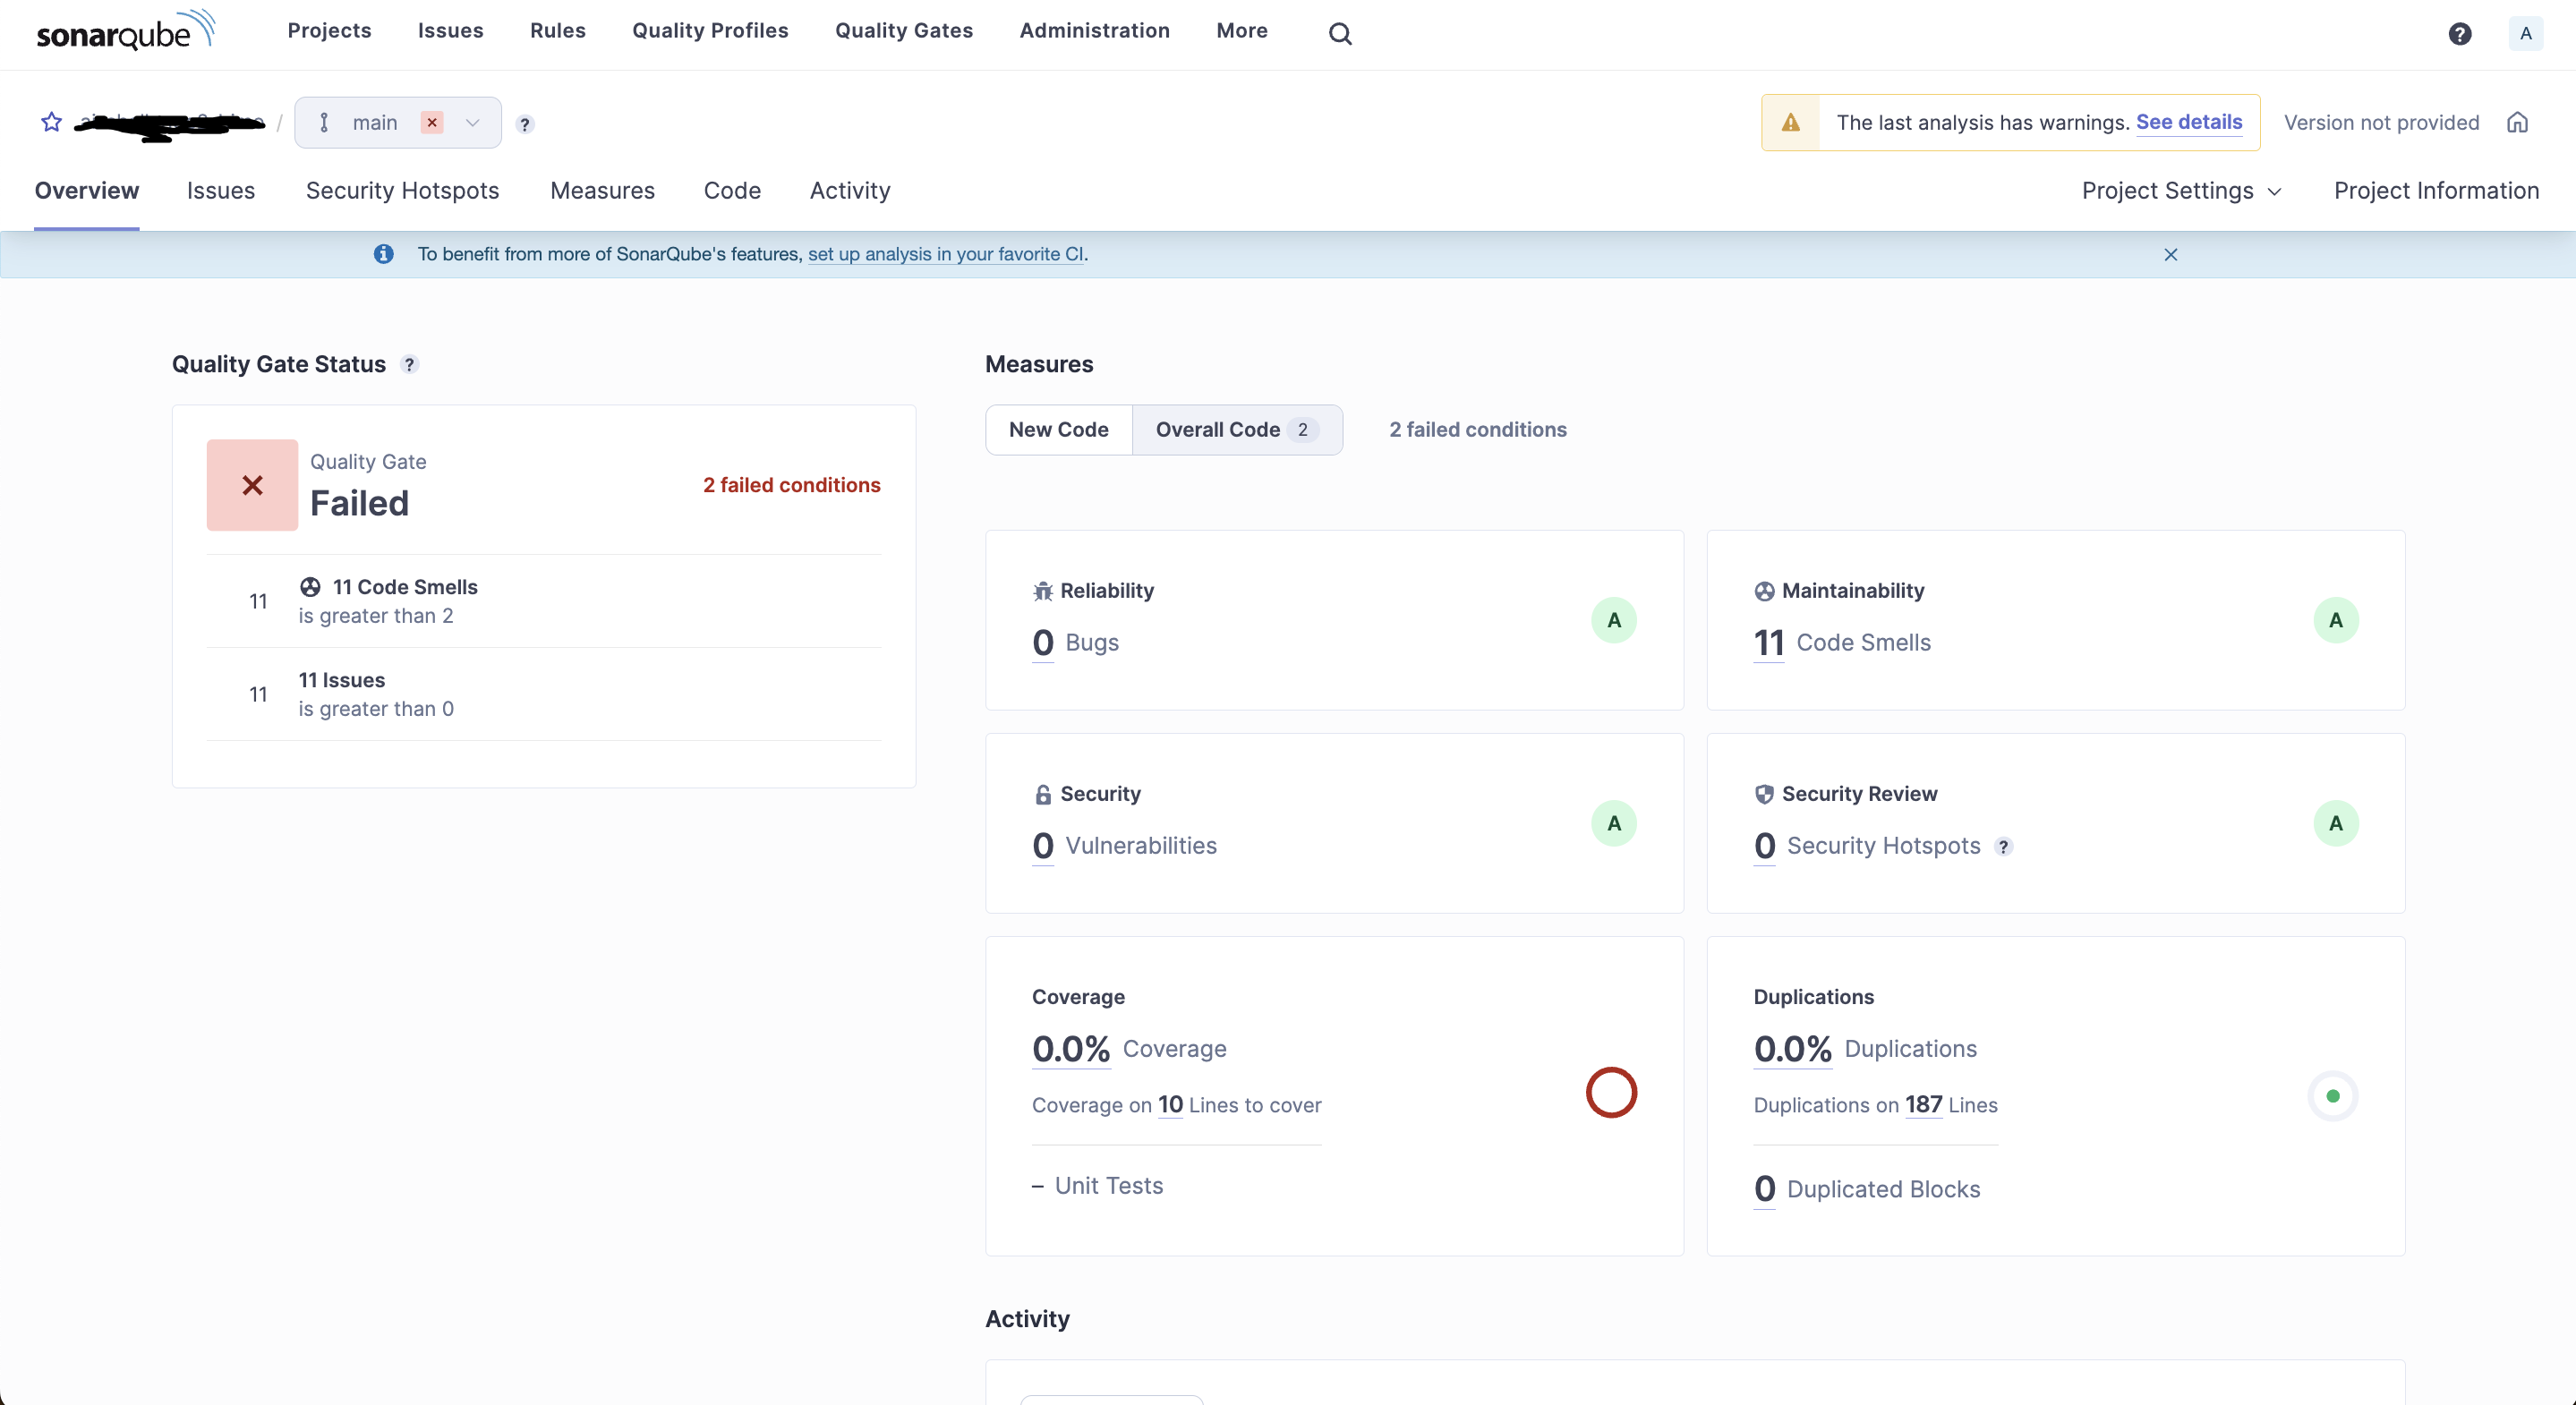Click the Security Review A rating badge

point(2335,823)
